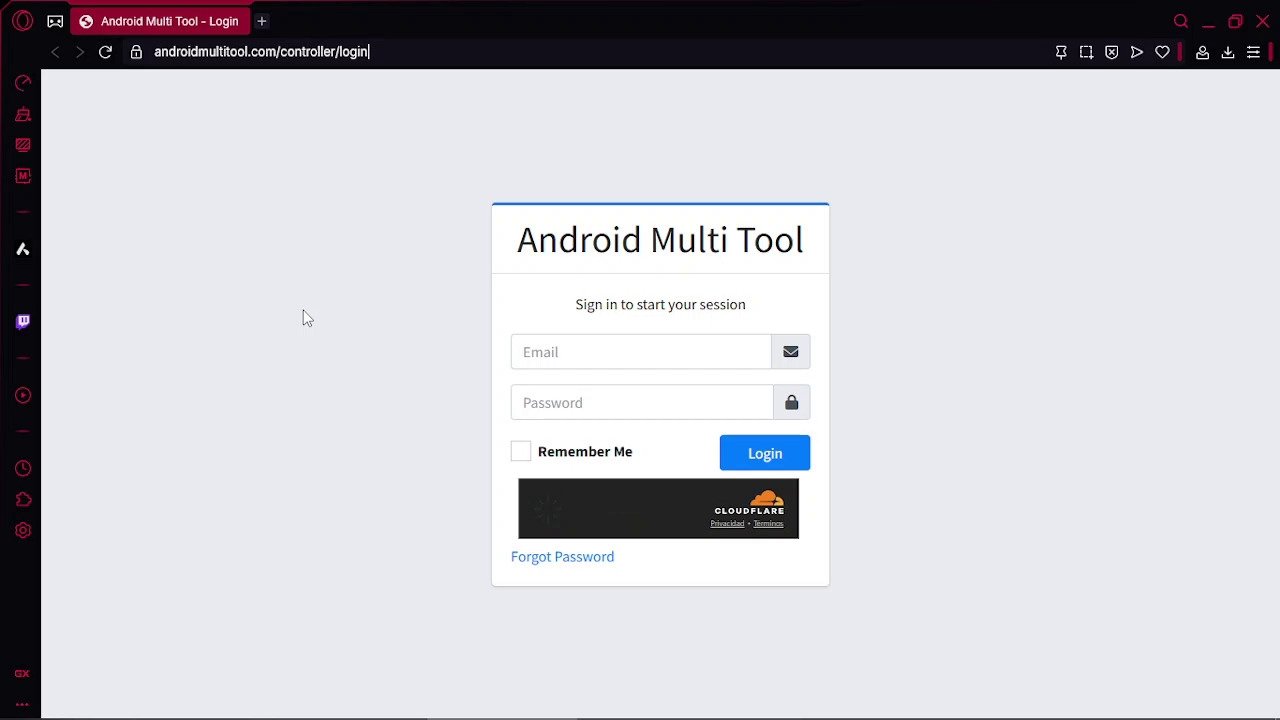Open the Easy Setup sliders icon
Viewport: 1280px width, 720px height.
(x=1253, y=52)
